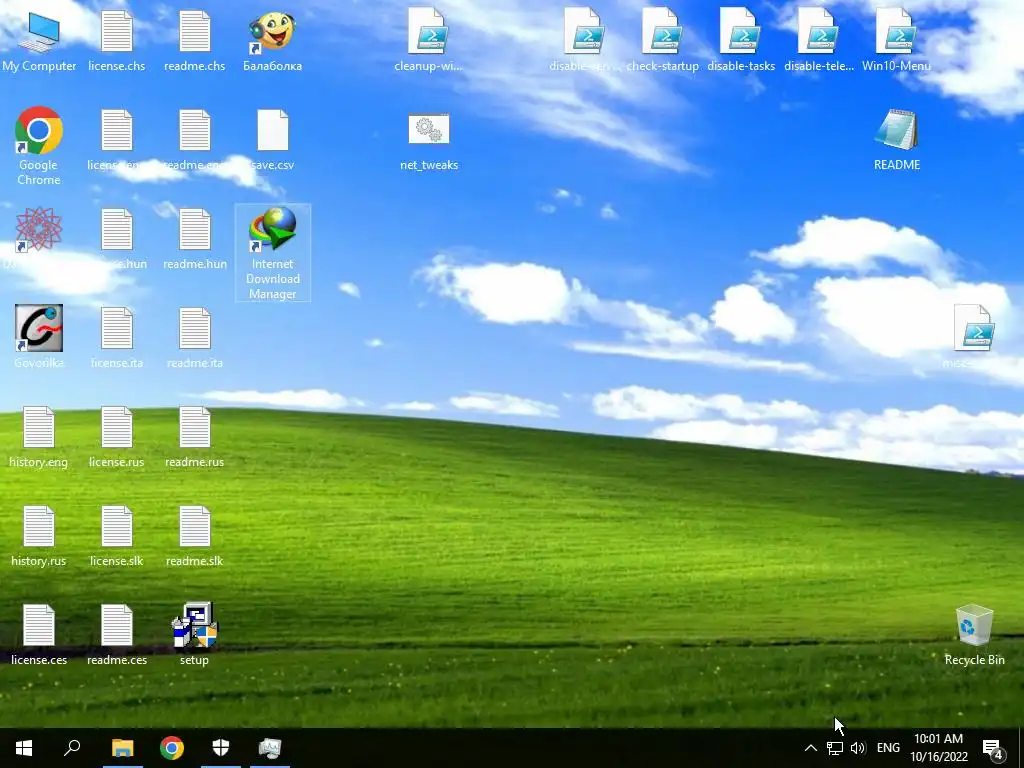Image resolution: width=1024 pixels, height=768 pixels.
Task: Select the readme.ces file
Action: pos(117,635)
